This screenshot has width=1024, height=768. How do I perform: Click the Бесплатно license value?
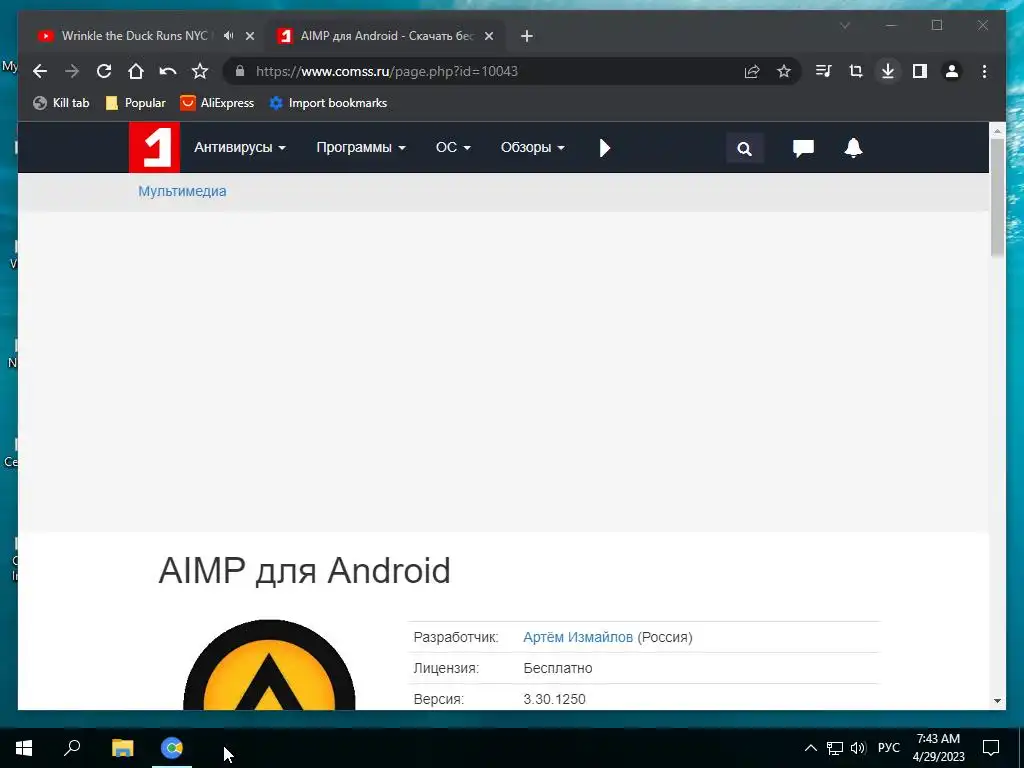[x=558, y=668]
